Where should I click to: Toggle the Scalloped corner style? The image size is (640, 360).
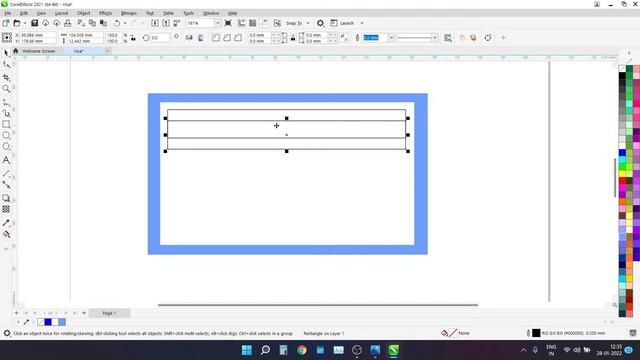(x=227, y=38)
